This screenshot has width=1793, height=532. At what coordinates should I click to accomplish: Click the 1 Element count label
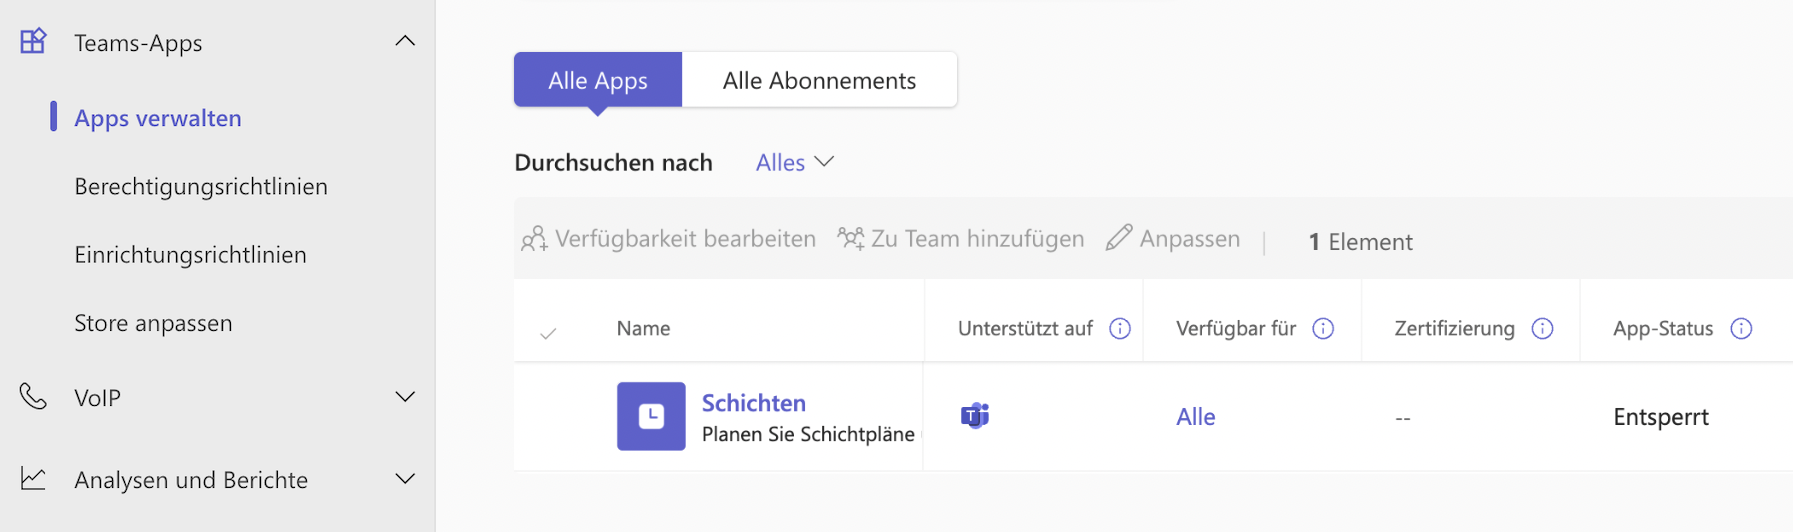[x=1361, y=241]
